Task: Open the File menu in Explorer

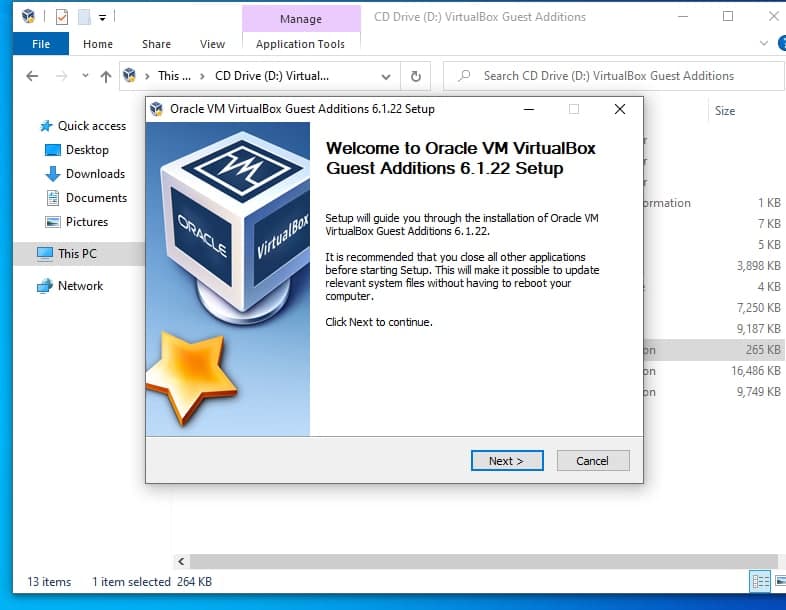Action: (x=41, y=44)
